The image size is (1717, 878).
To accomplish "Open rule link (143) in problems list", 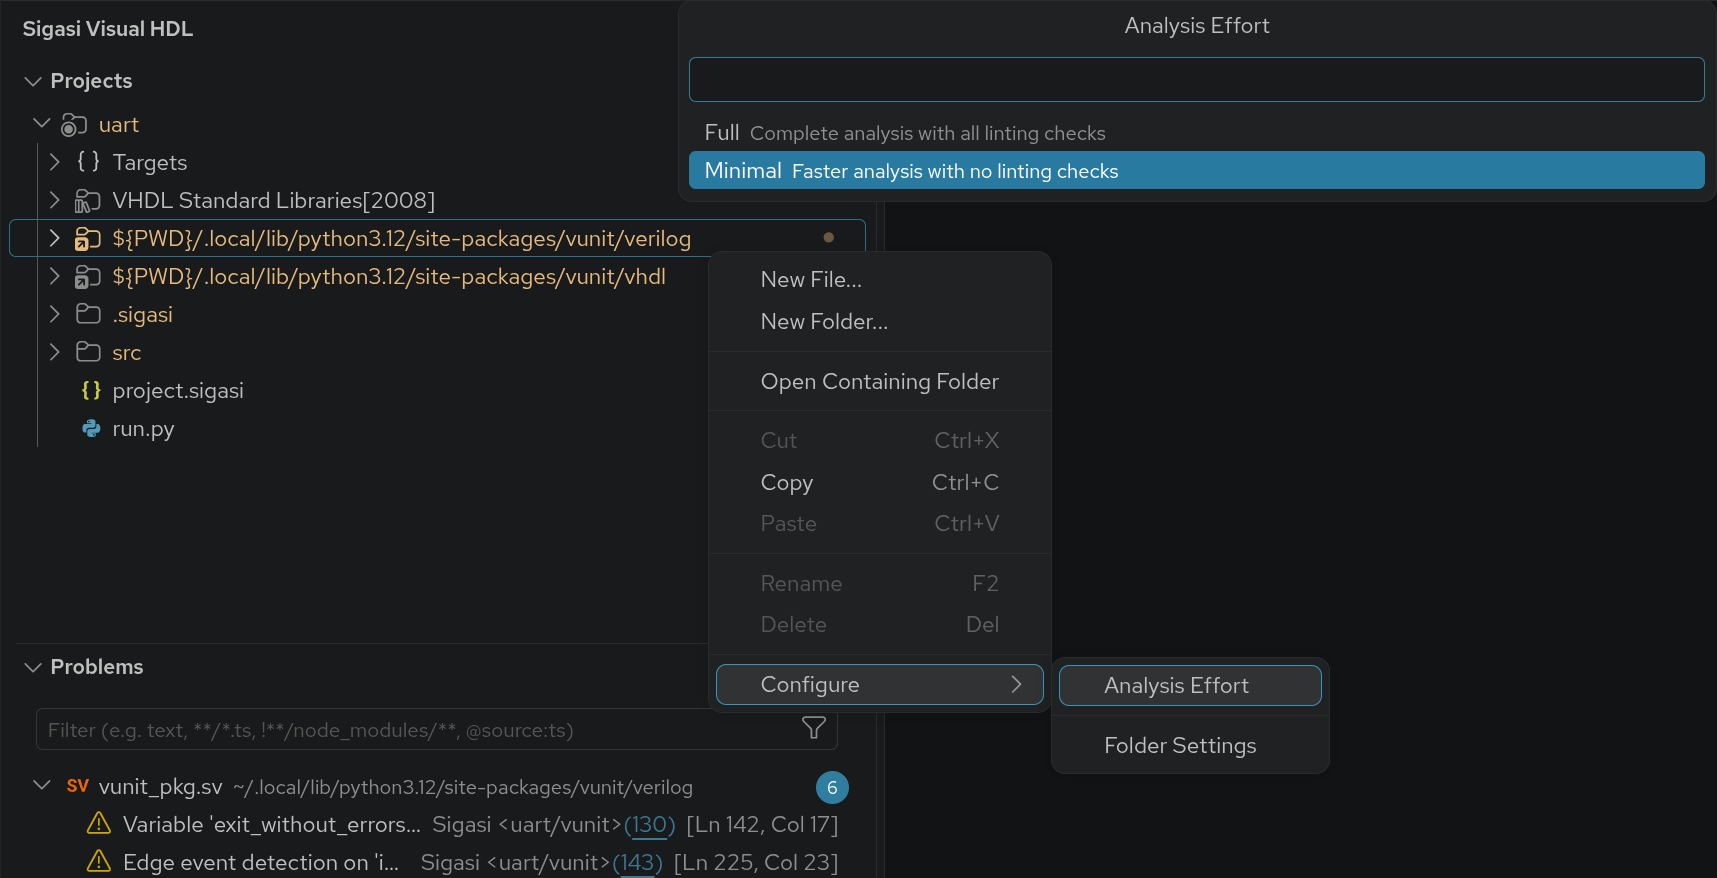I will pyautogui.click(x=637, y=863).
